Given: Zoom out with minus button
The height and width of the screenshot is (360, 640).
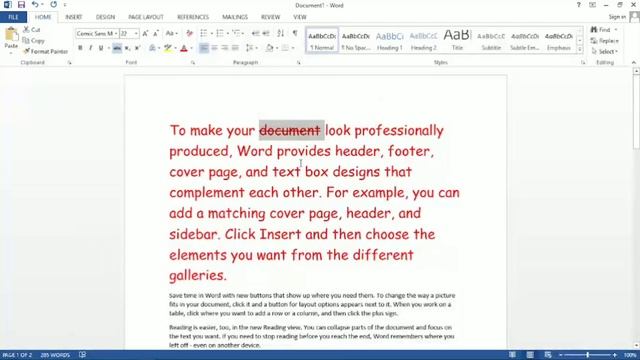Looking at the screenshot, I should 561,355.
